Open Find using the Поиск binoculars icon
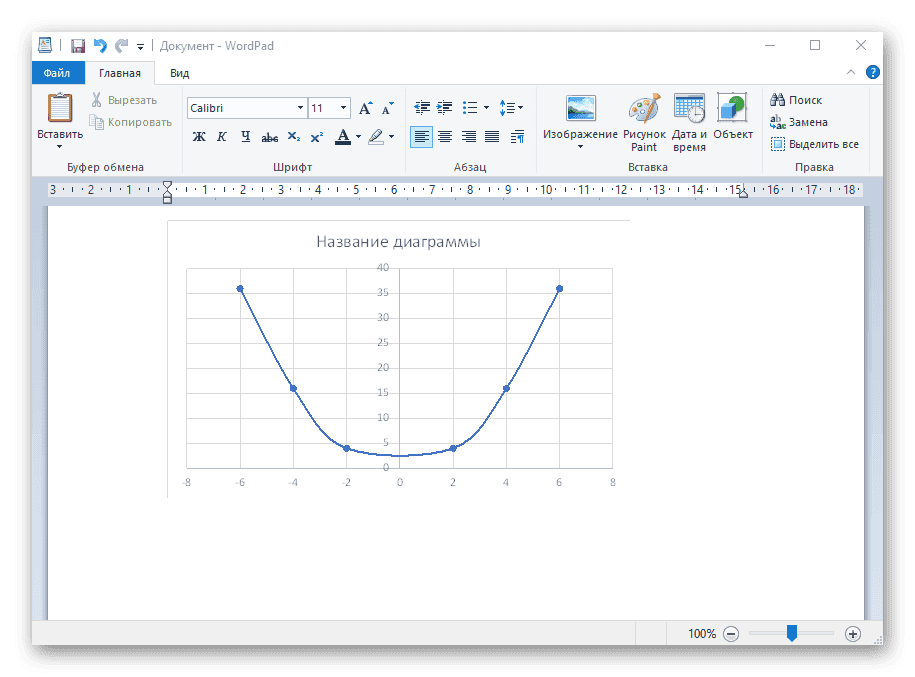The width and height of the screenshot is (915, 677). click(797, 100)
